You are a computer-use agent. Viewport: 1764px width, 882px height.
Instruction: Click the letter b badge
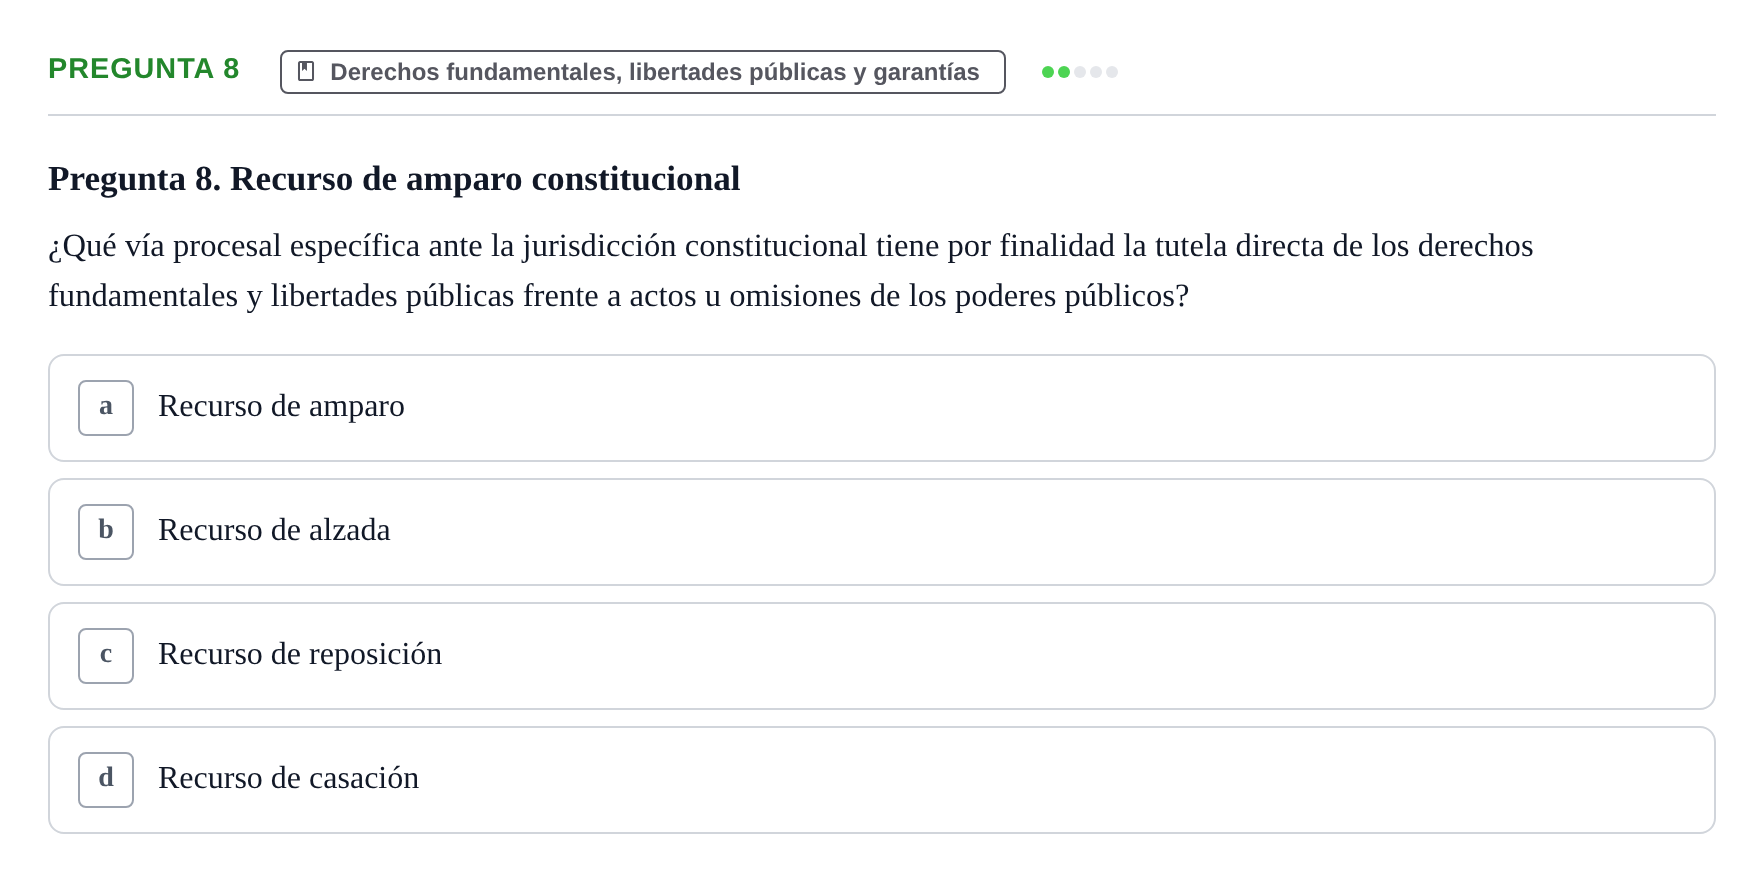[106, 532]
